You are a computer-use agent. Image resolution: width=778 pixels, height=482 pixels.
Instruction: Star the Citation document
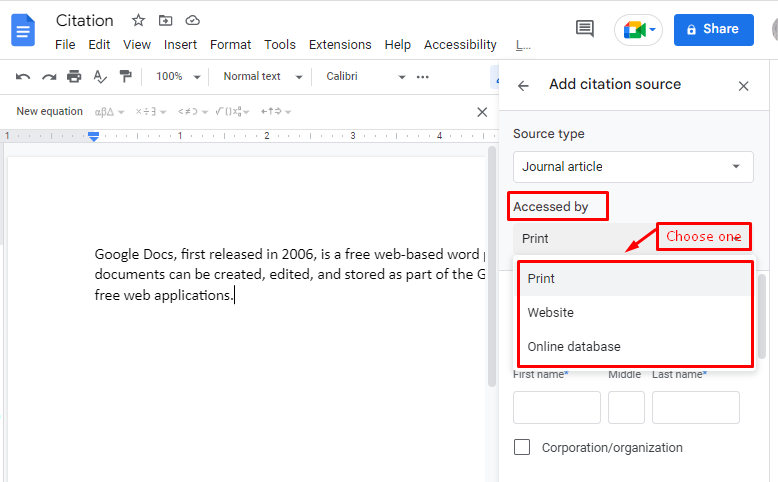click(138, 20)
